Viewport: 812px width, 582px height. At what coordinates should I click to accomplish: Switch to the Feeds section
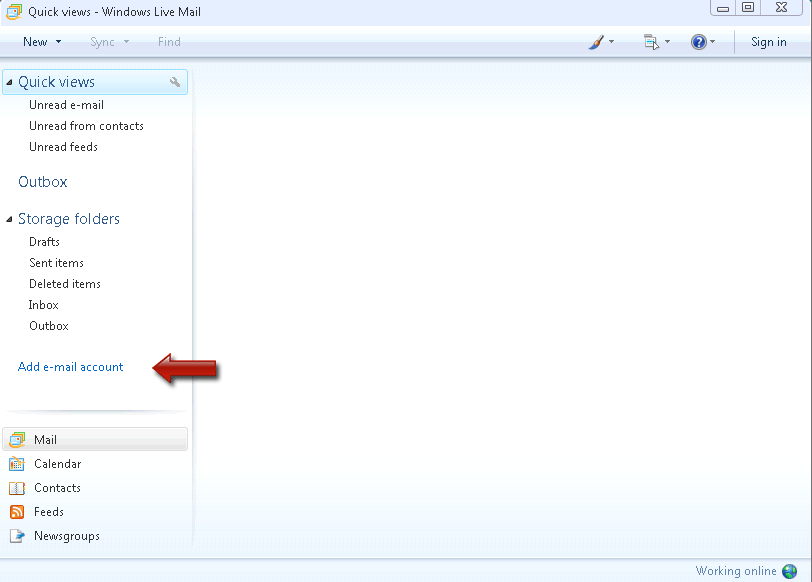pyautogui.click(x=49, y=512)
